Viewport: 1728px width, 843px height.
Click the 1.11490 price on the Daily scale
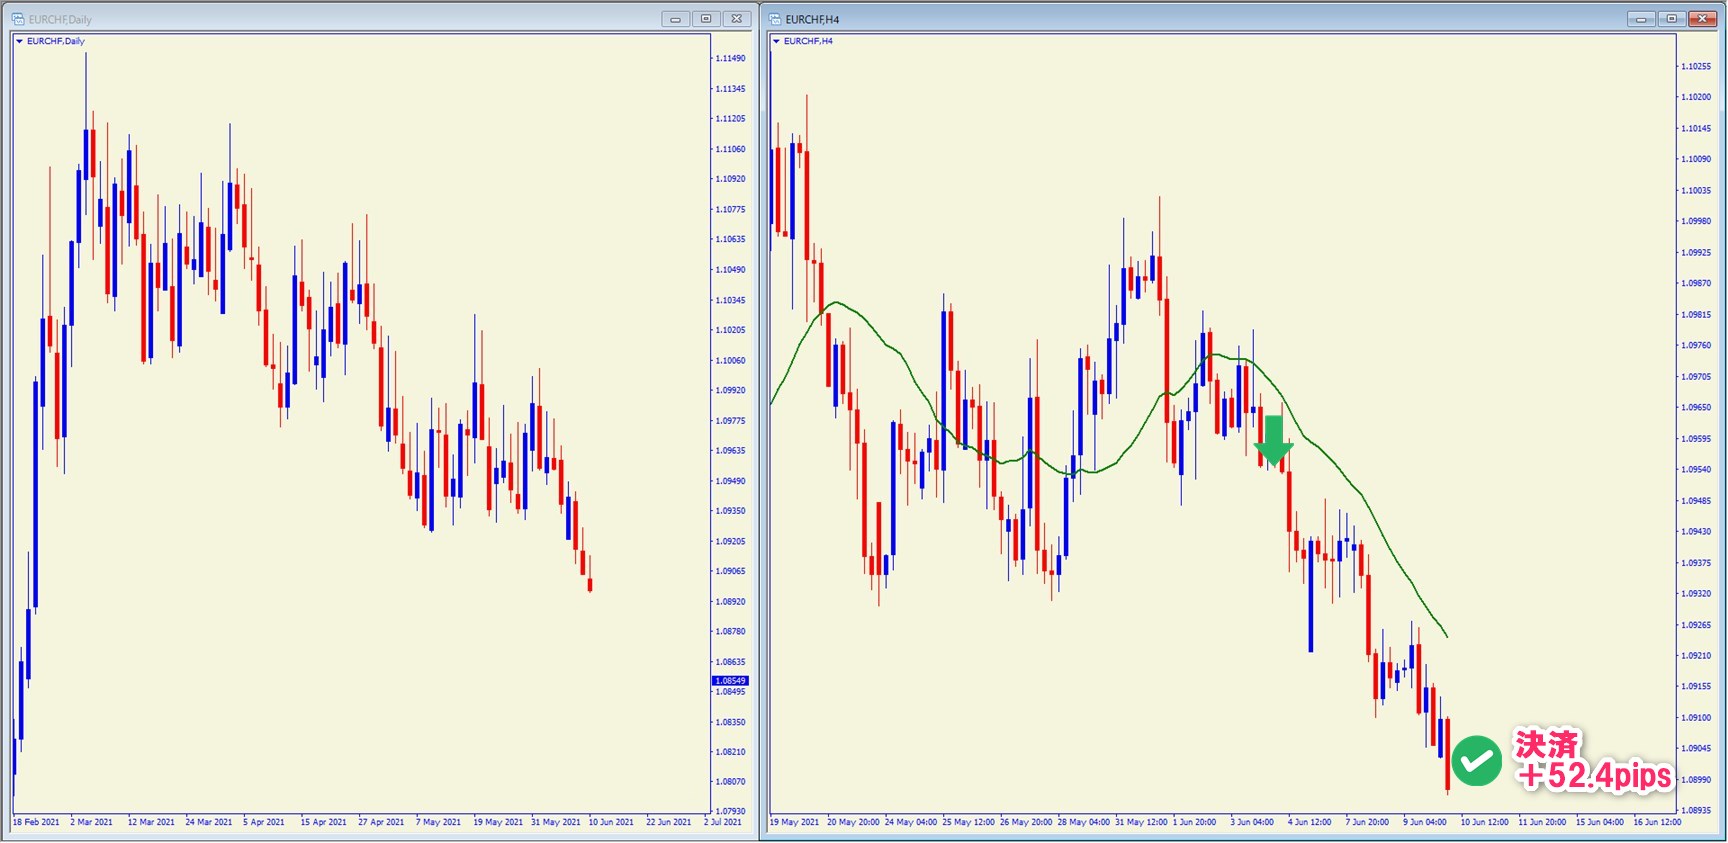coord(731,58)
